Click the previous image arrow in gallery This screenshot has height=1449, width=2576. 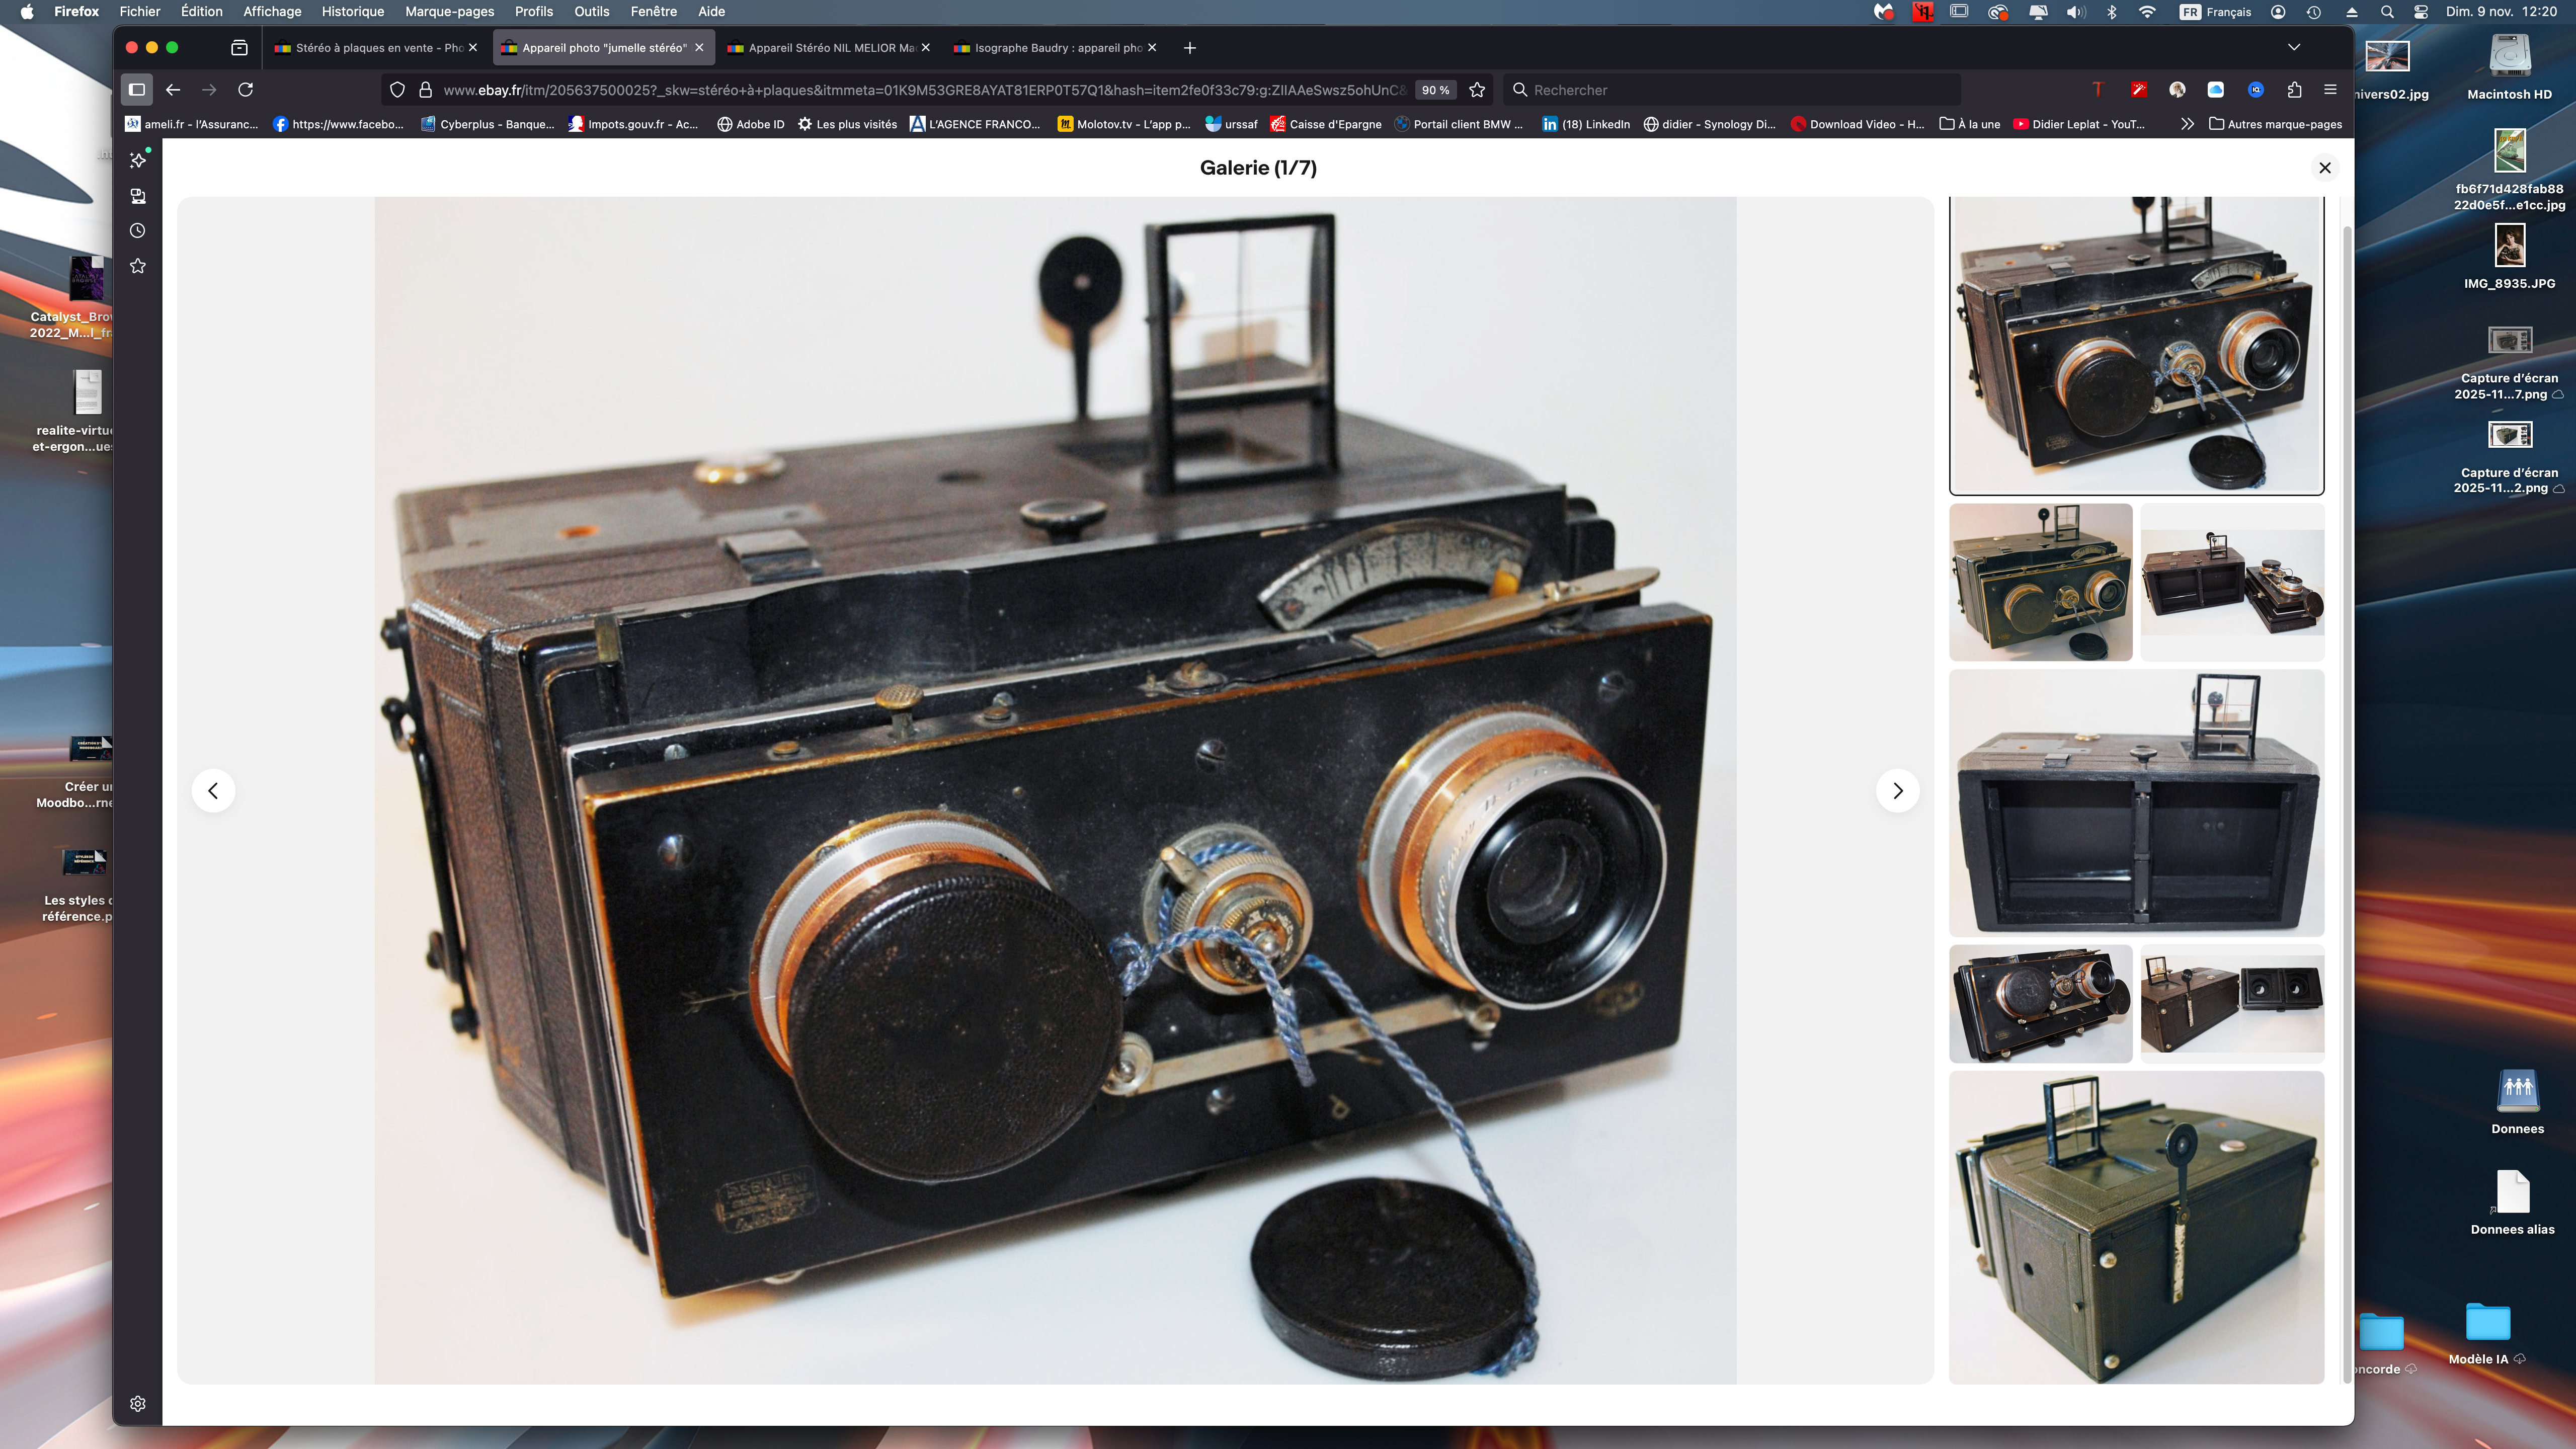coord(213,791)
